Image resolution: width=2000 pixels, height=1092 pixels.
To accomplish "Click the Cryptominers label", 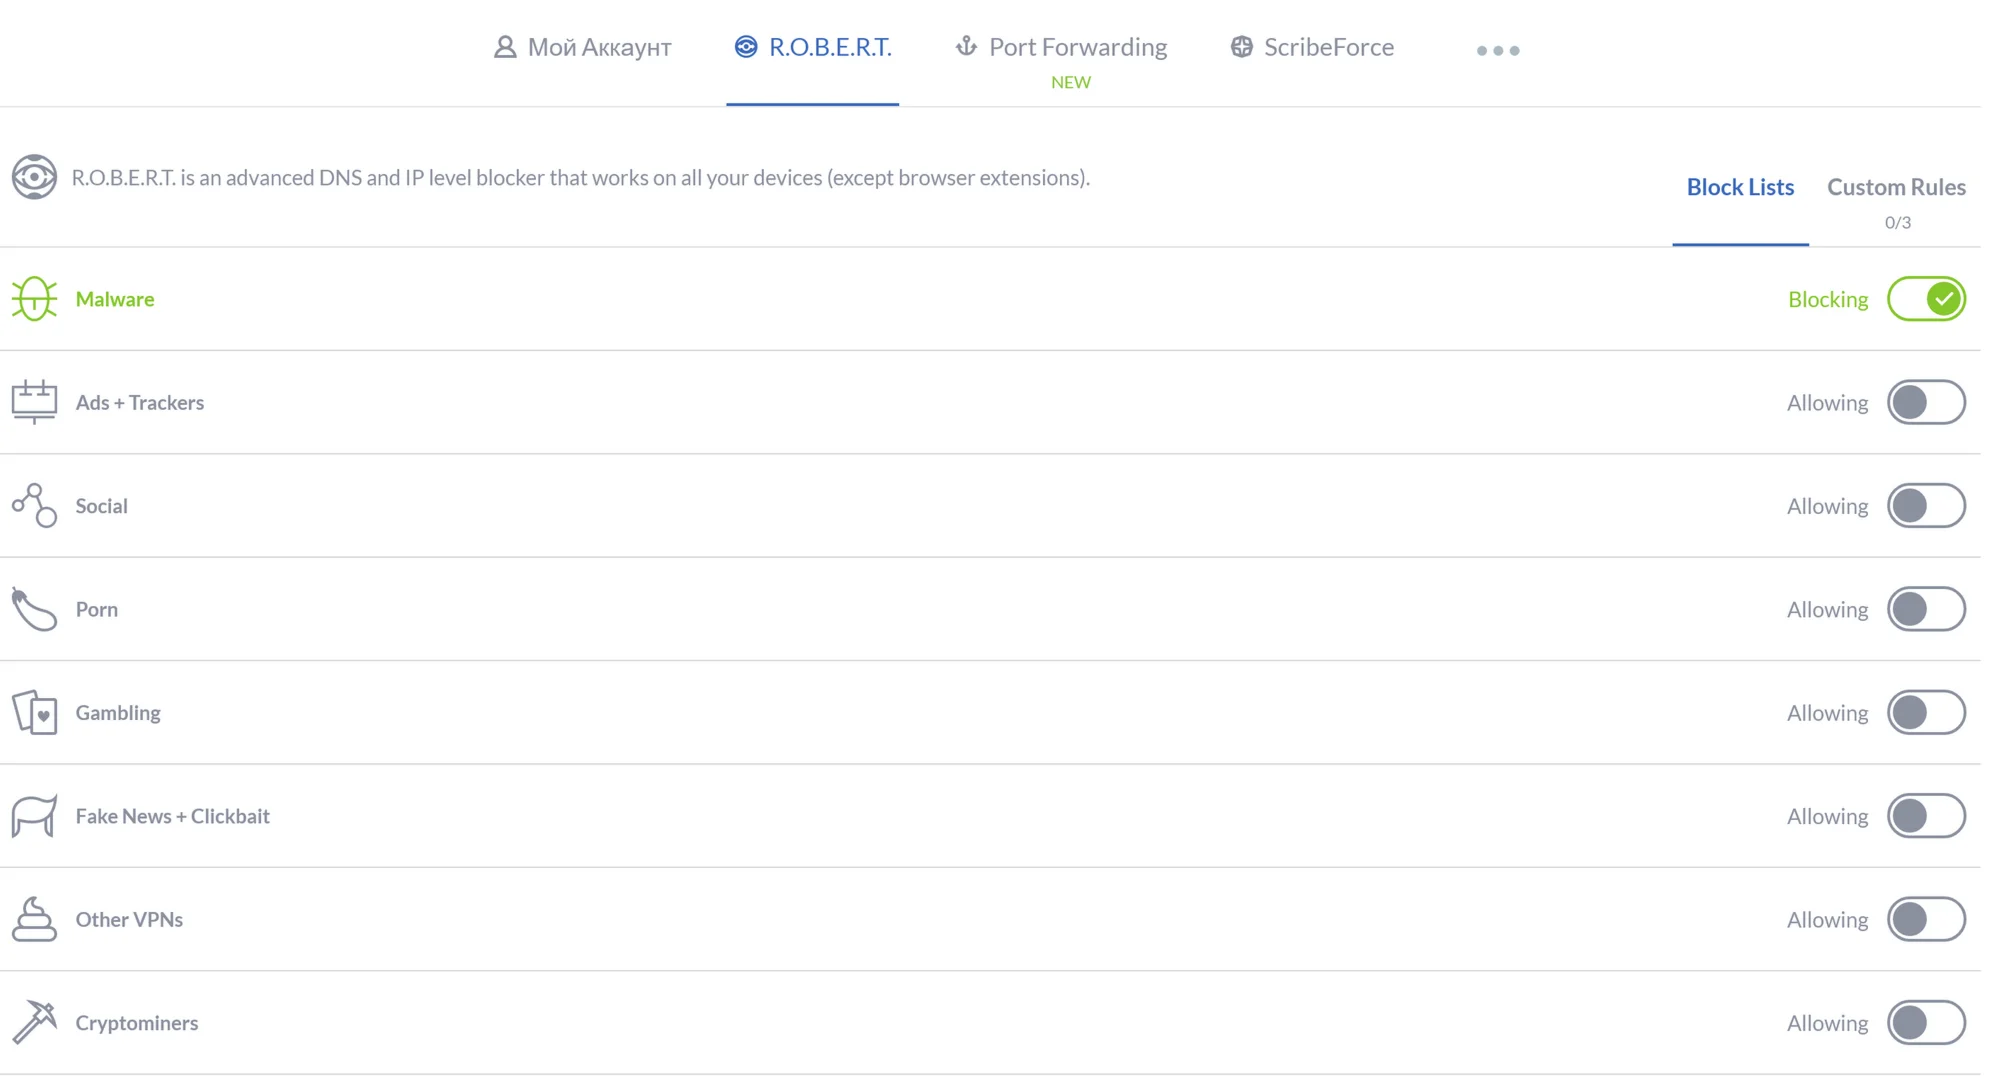I will [137, 1023].
